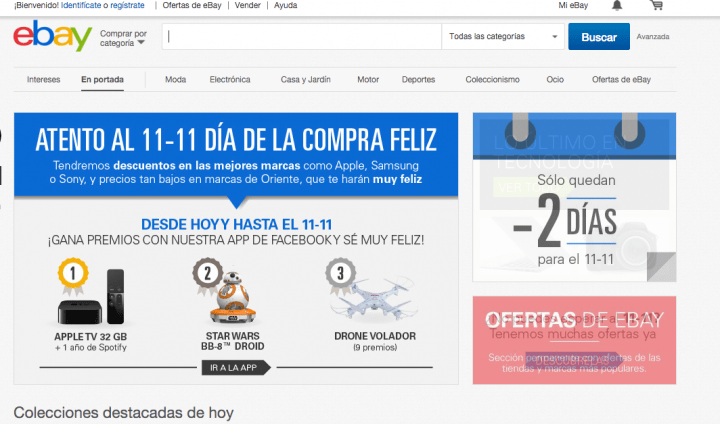Open the shopping cart icon
This screenshot has height=424, width=720.
657,6
